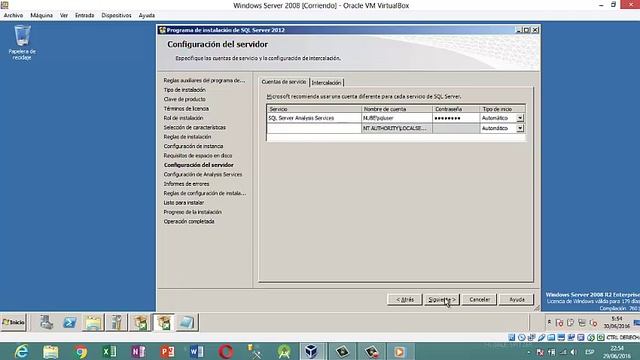
Task: Open Excel from host taskbar
Action: coord(109,351)
